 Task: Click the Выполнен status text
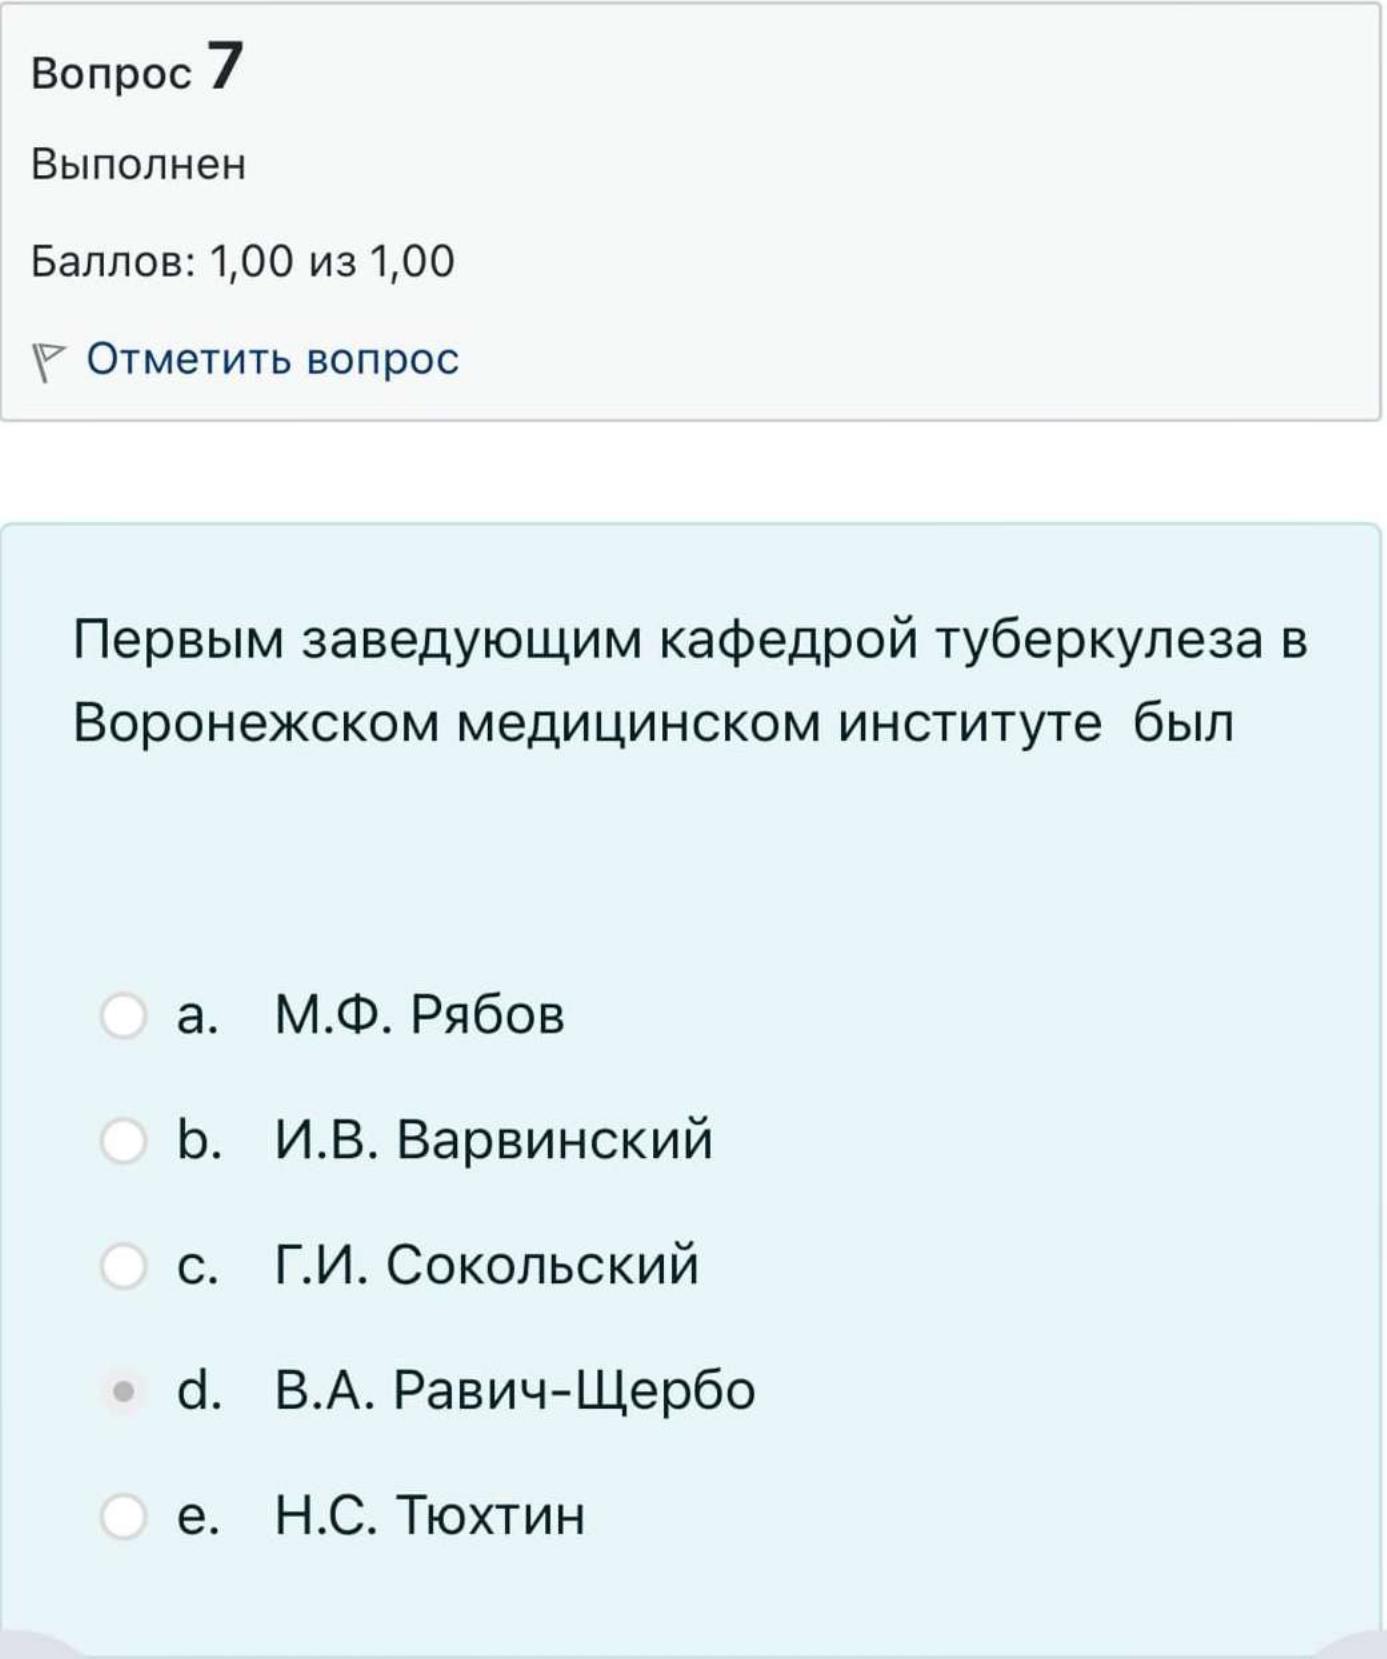click(139, 164)
